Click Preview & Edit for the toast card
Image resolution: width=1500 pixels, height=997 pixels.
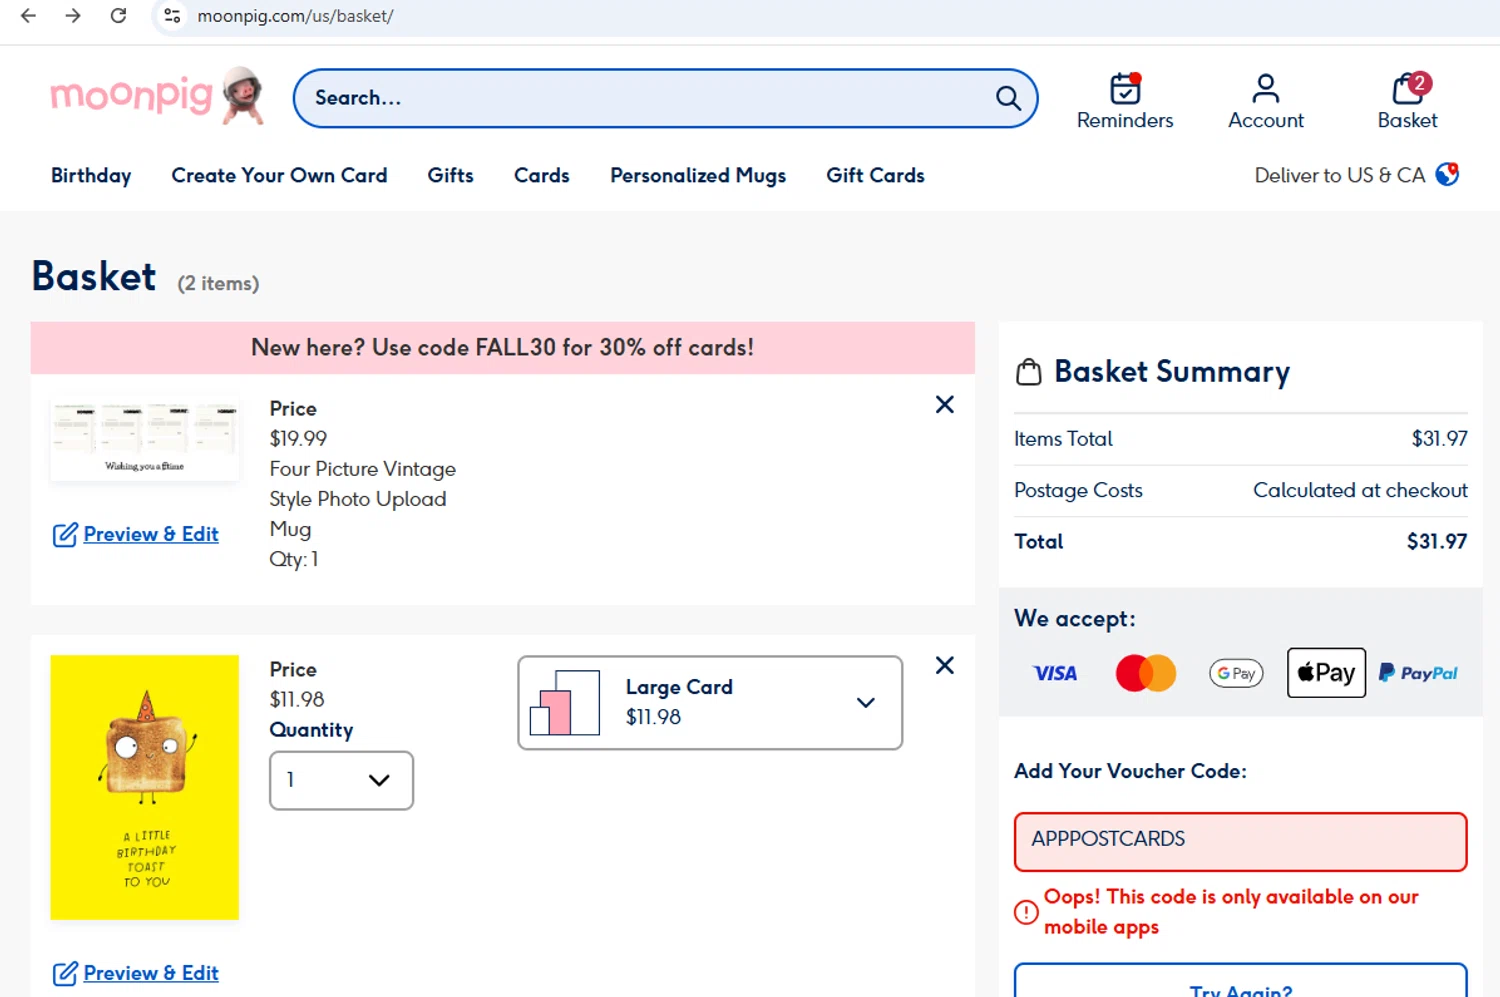click(150, 974)
